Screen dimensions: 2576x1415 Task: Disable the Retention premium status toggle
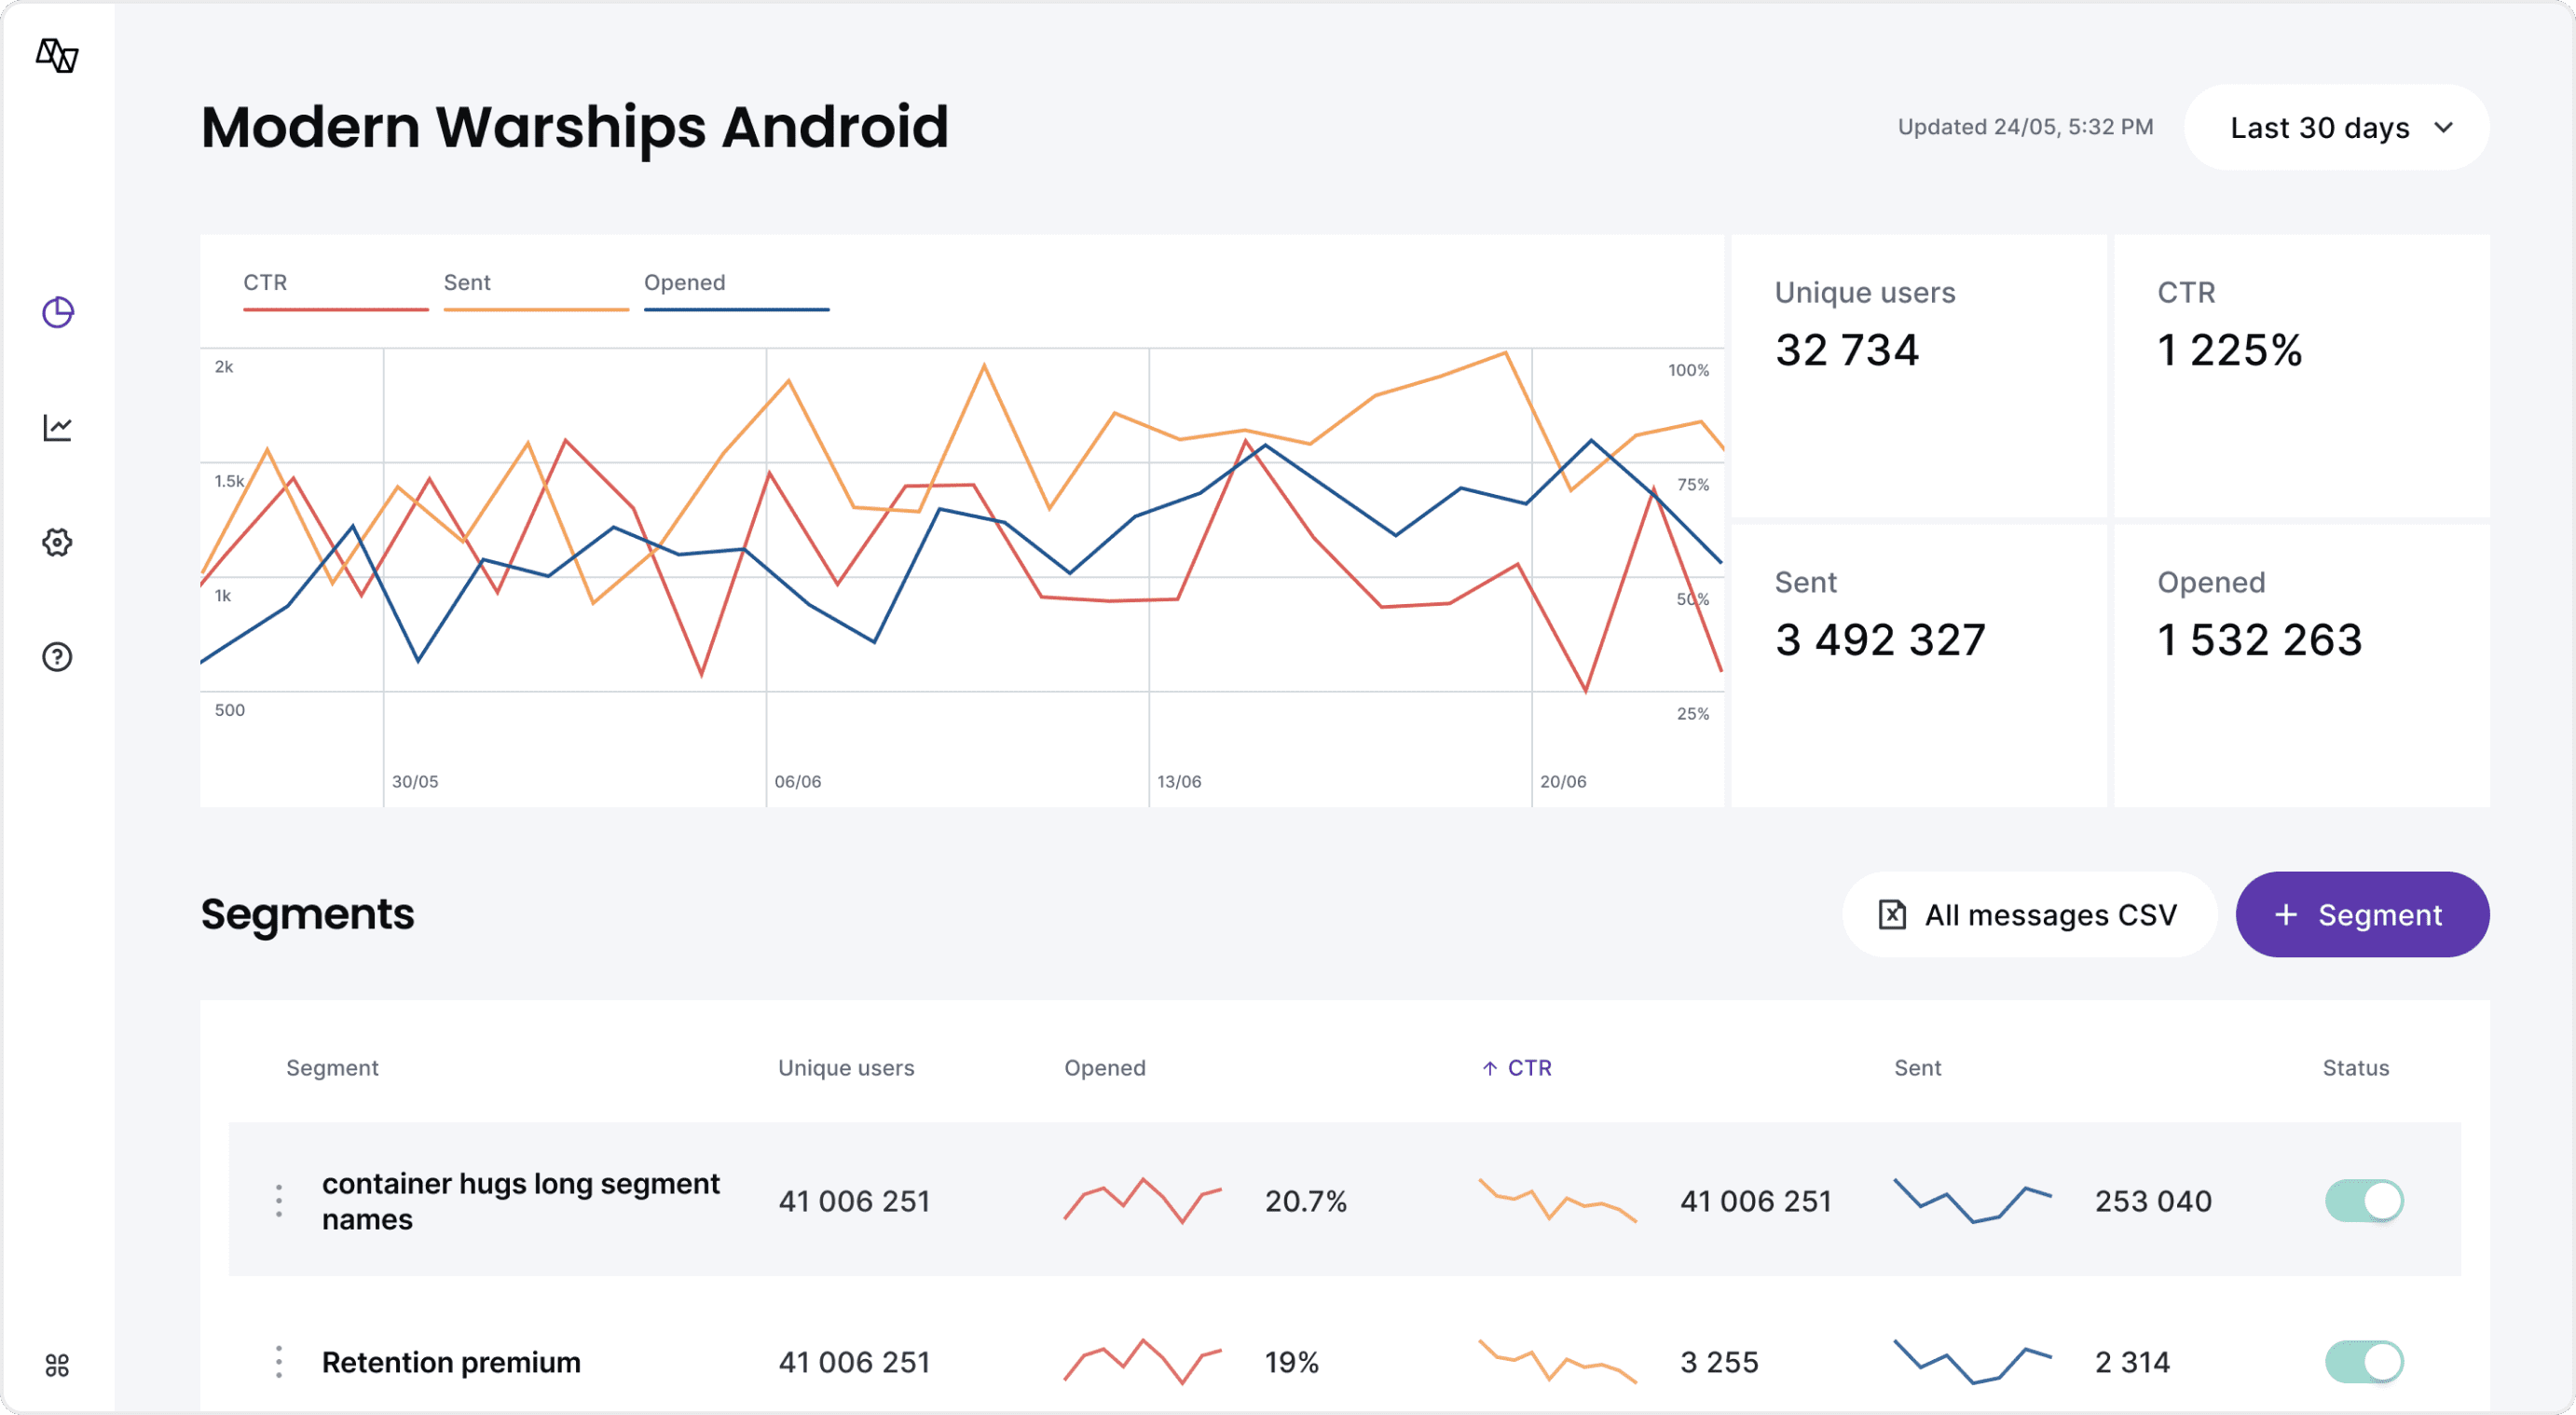click(2364, 1362)
